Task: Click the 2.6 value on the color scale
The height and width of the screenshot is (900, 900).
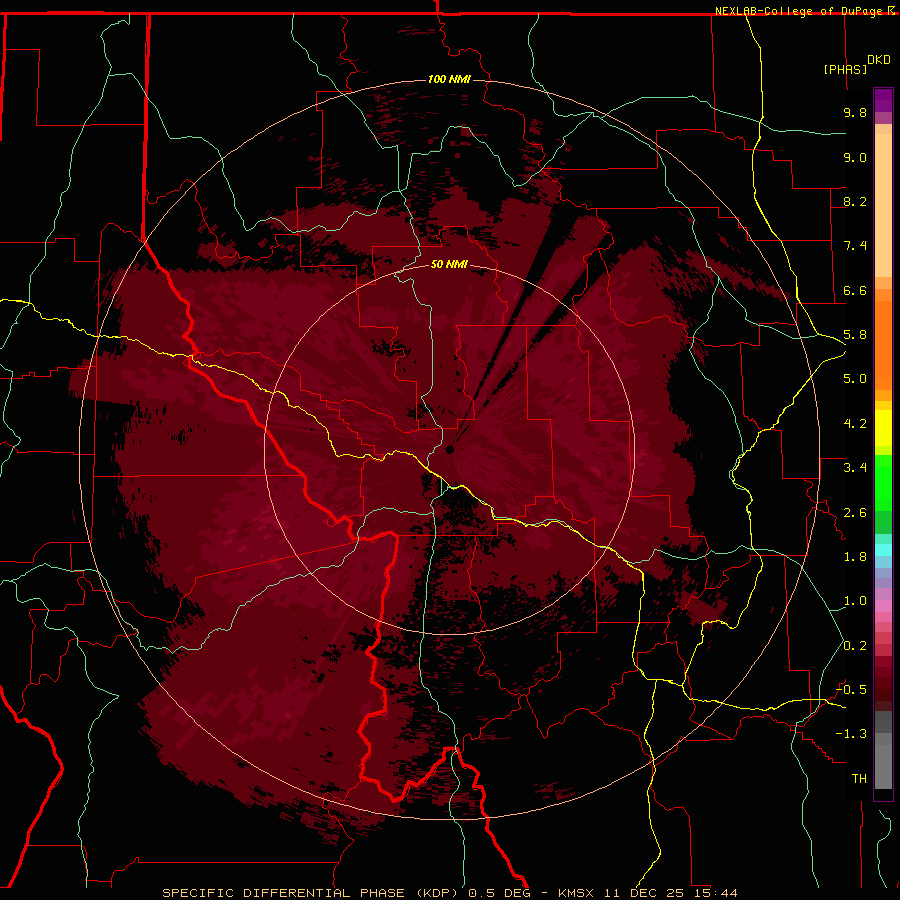Action: (x=855, y=513)
